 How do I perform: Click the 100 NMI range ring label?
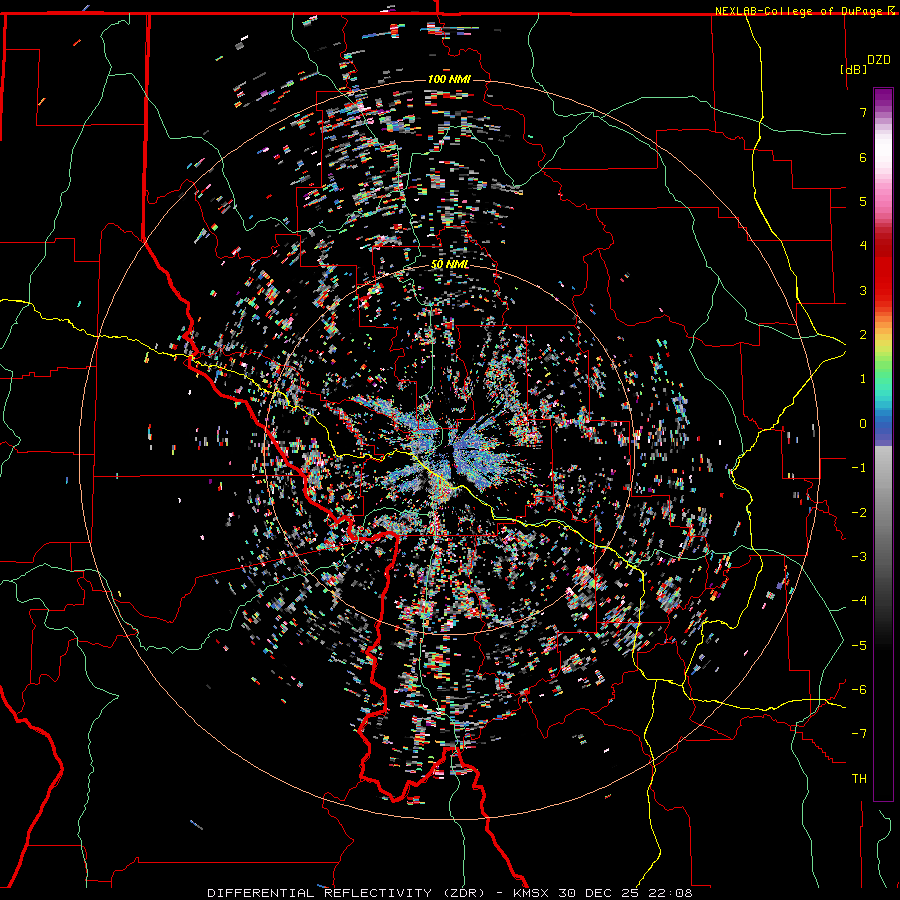tap(449, 79)
